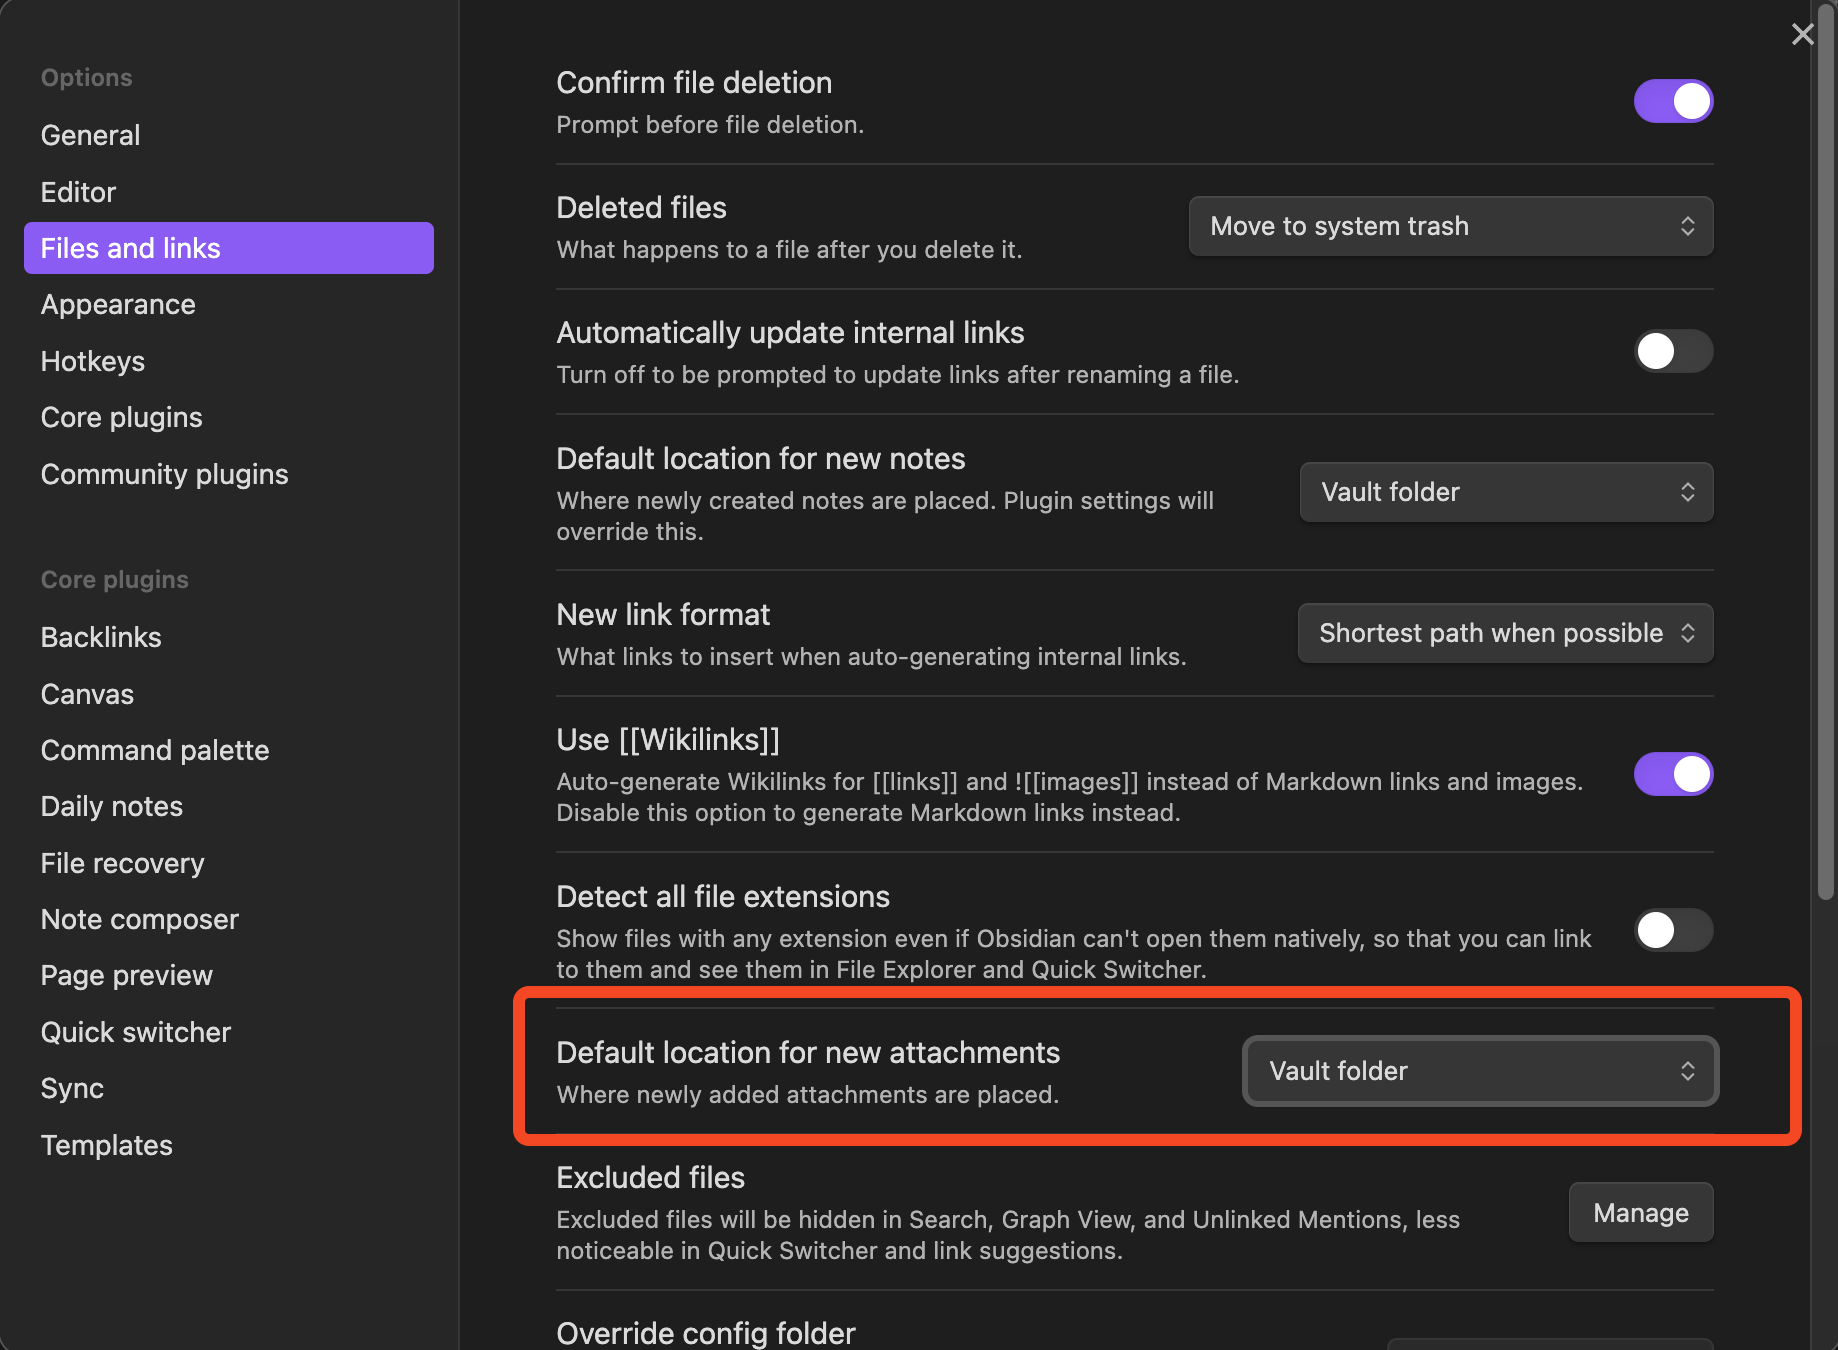Click the vertical scrollbar in settings pane

1826,450
